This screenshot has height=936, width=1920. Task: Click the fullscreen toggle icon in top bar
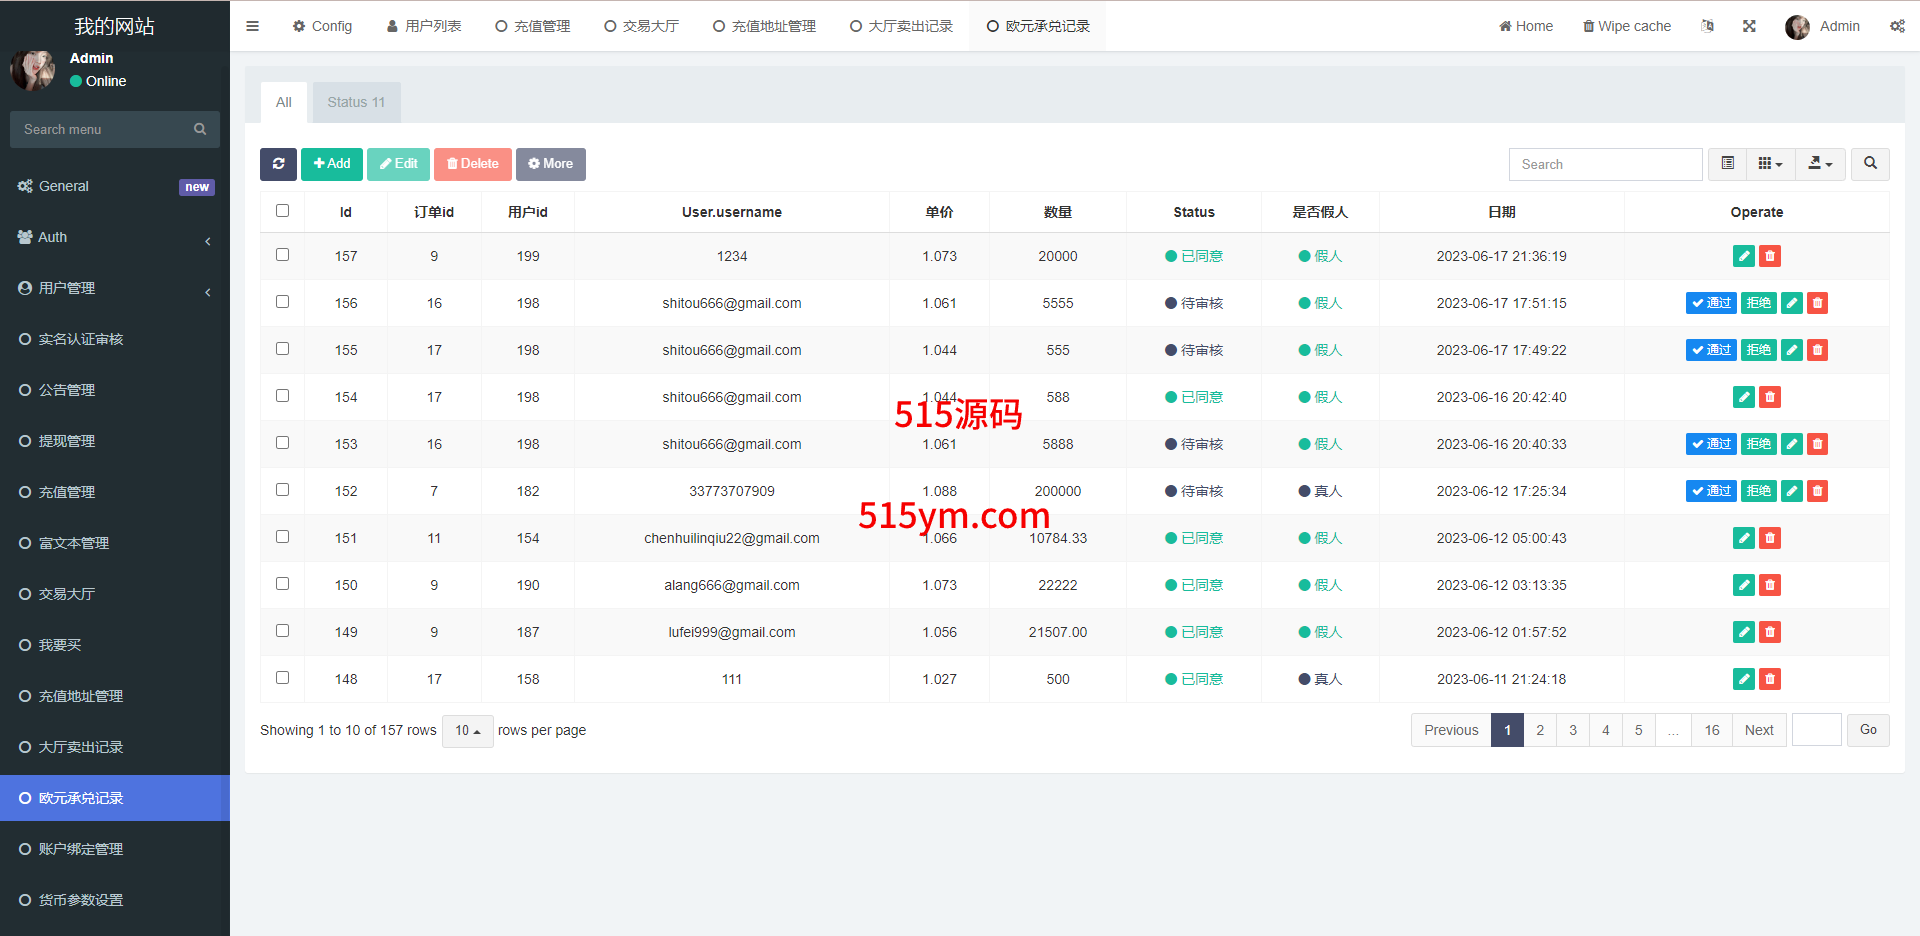(x=1749, y=26)
